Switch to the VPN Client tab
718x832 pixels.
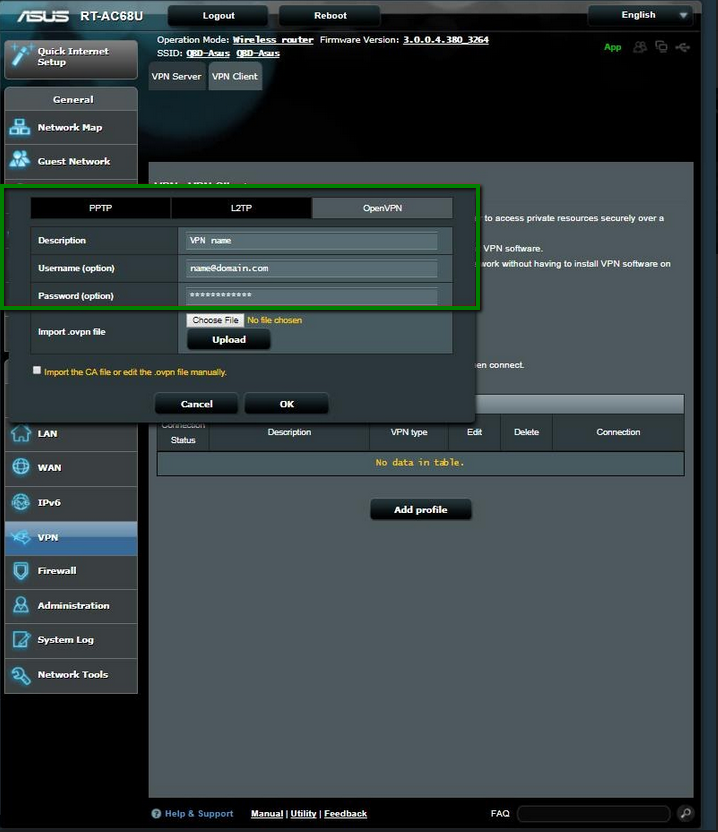[235, 76]
